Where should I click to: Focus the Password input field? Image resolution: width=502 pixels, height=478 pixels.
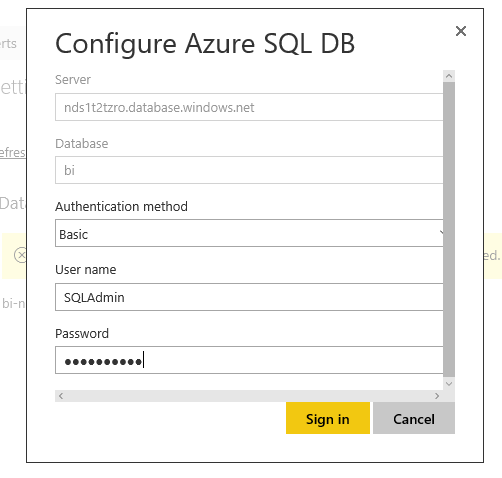pyautogui.click(x=249, y=360)
